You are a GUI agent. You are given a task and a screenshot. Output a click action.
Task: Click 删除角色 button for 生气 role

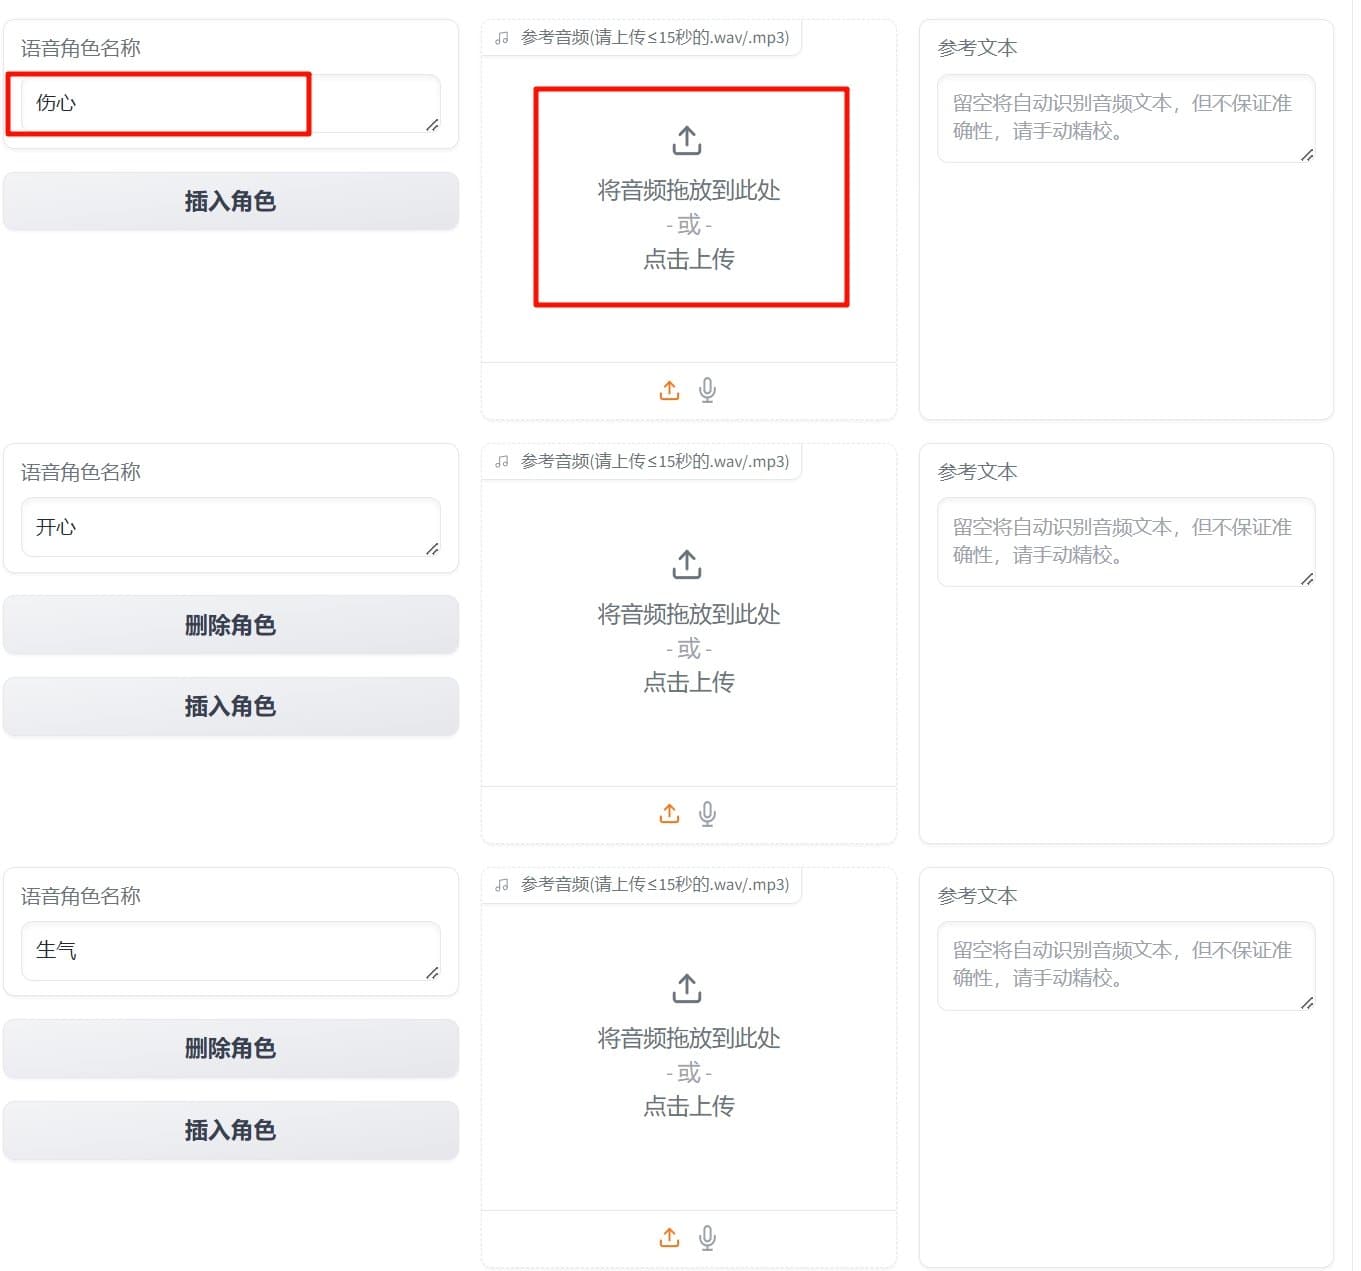(231, 1048)
